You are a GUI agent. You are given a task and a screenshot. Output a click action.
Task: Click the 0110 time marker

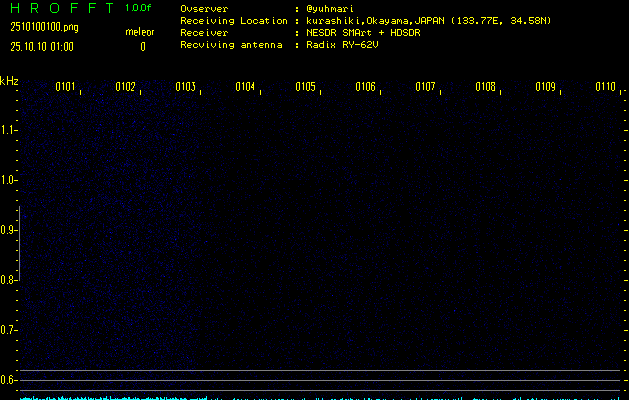[605, 87]
